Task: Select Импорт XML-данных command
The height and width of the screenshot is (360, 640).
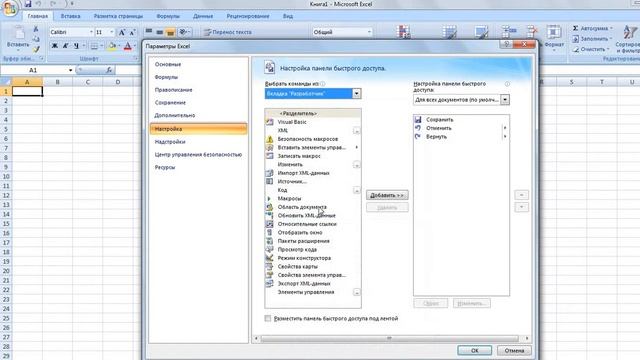Action: (313, 173)
